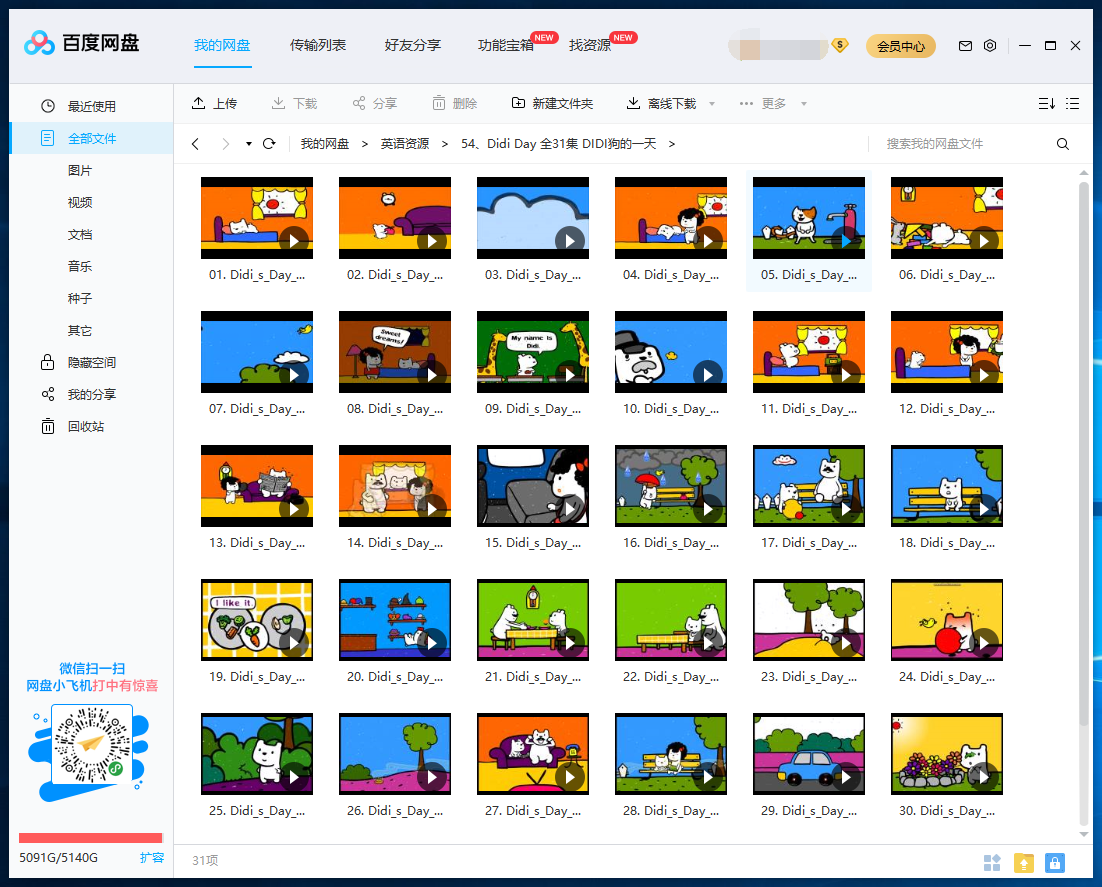
Task: Click the vertical scrollbar in file area
Action: pyautogui.click(x=1084, y=453)
